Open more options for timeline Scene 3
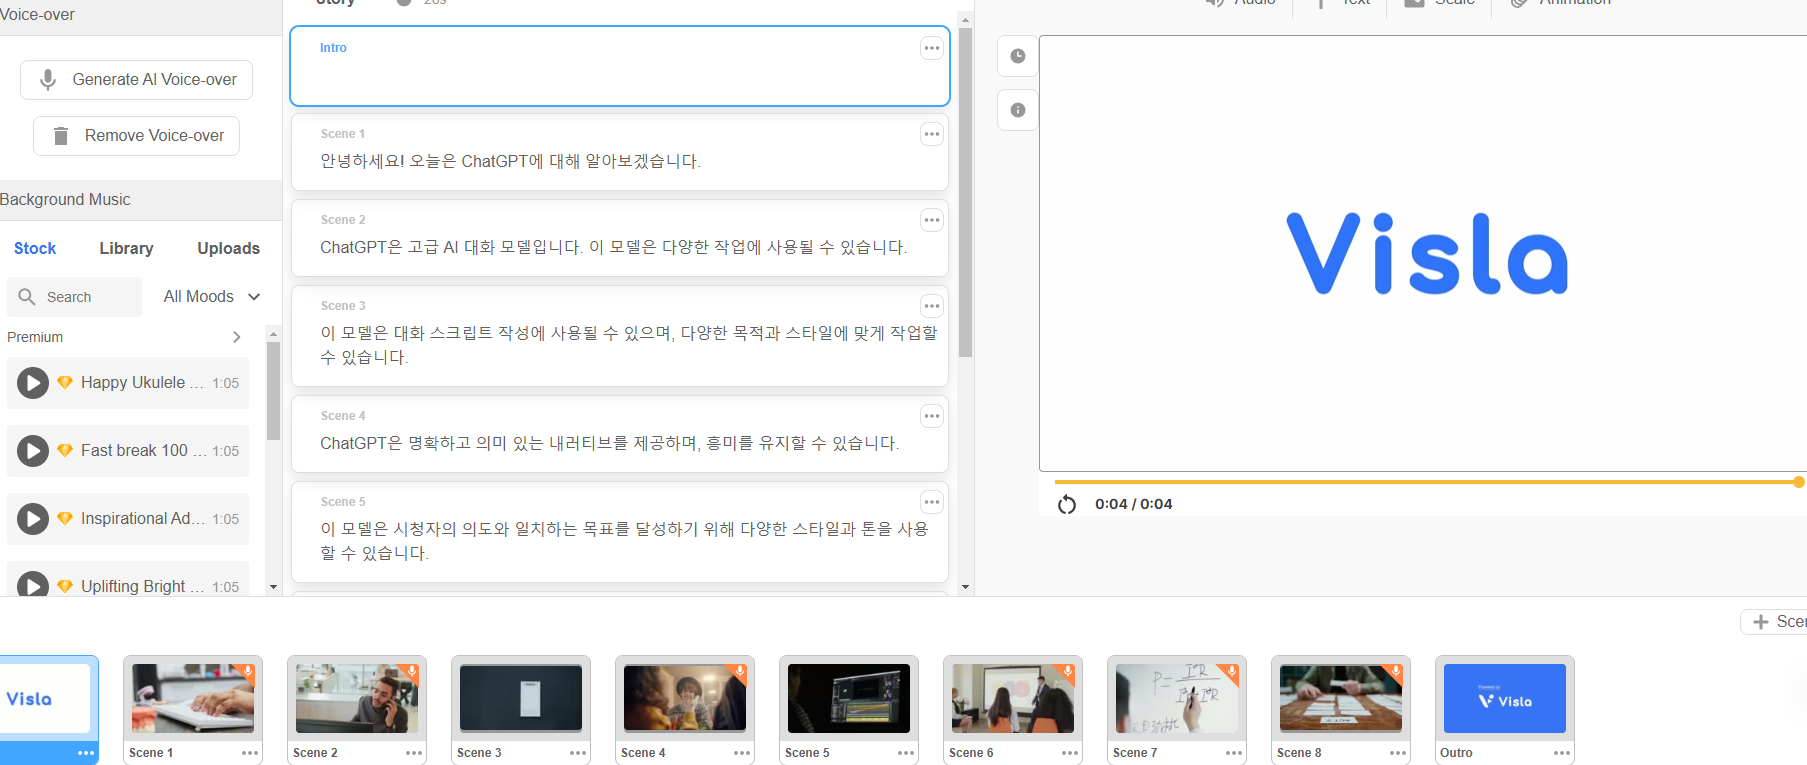 (578, 753)
